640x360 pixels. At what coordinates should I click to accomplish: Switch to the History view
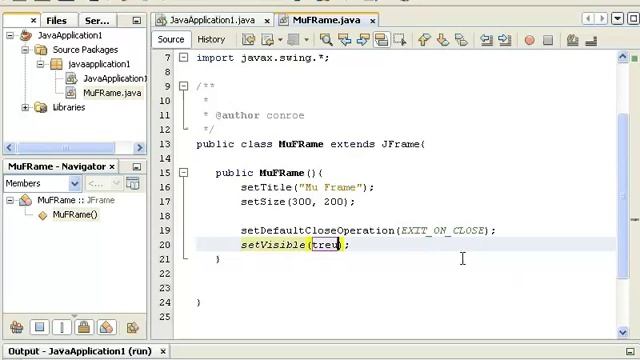211,40
